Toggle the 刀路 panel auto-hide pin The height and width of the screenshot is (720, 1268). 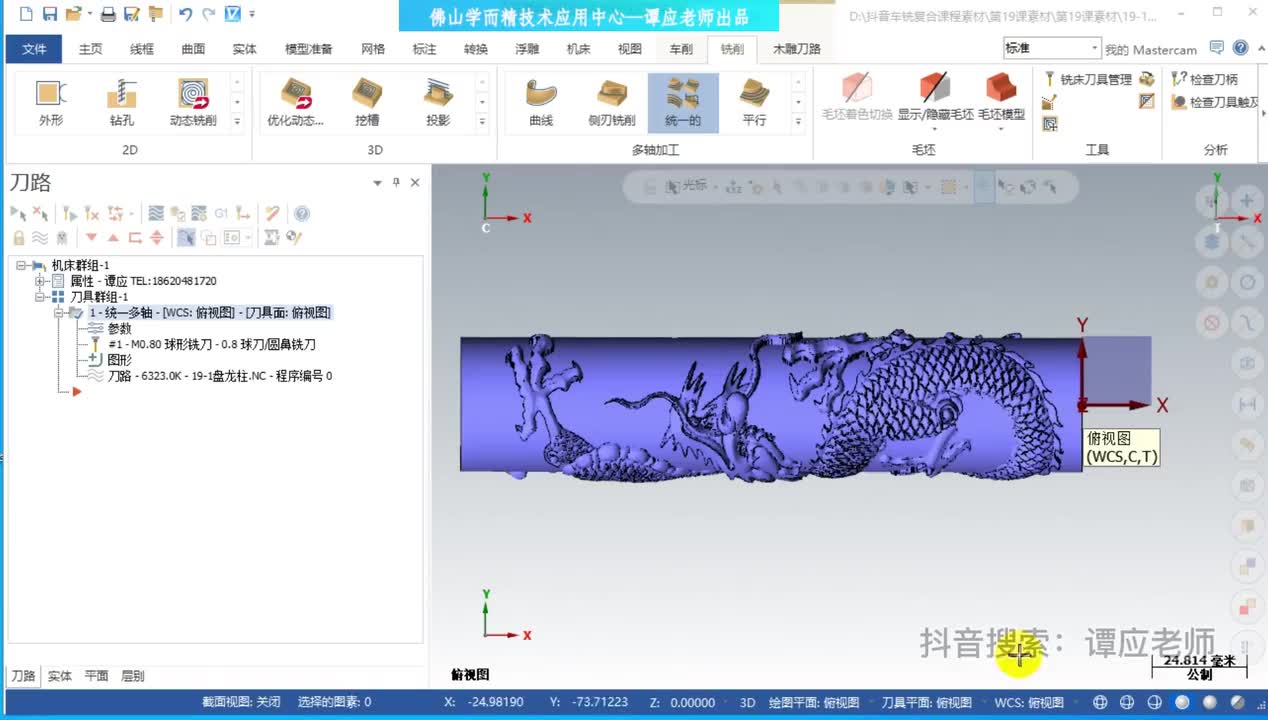click(x=396, y=182)
